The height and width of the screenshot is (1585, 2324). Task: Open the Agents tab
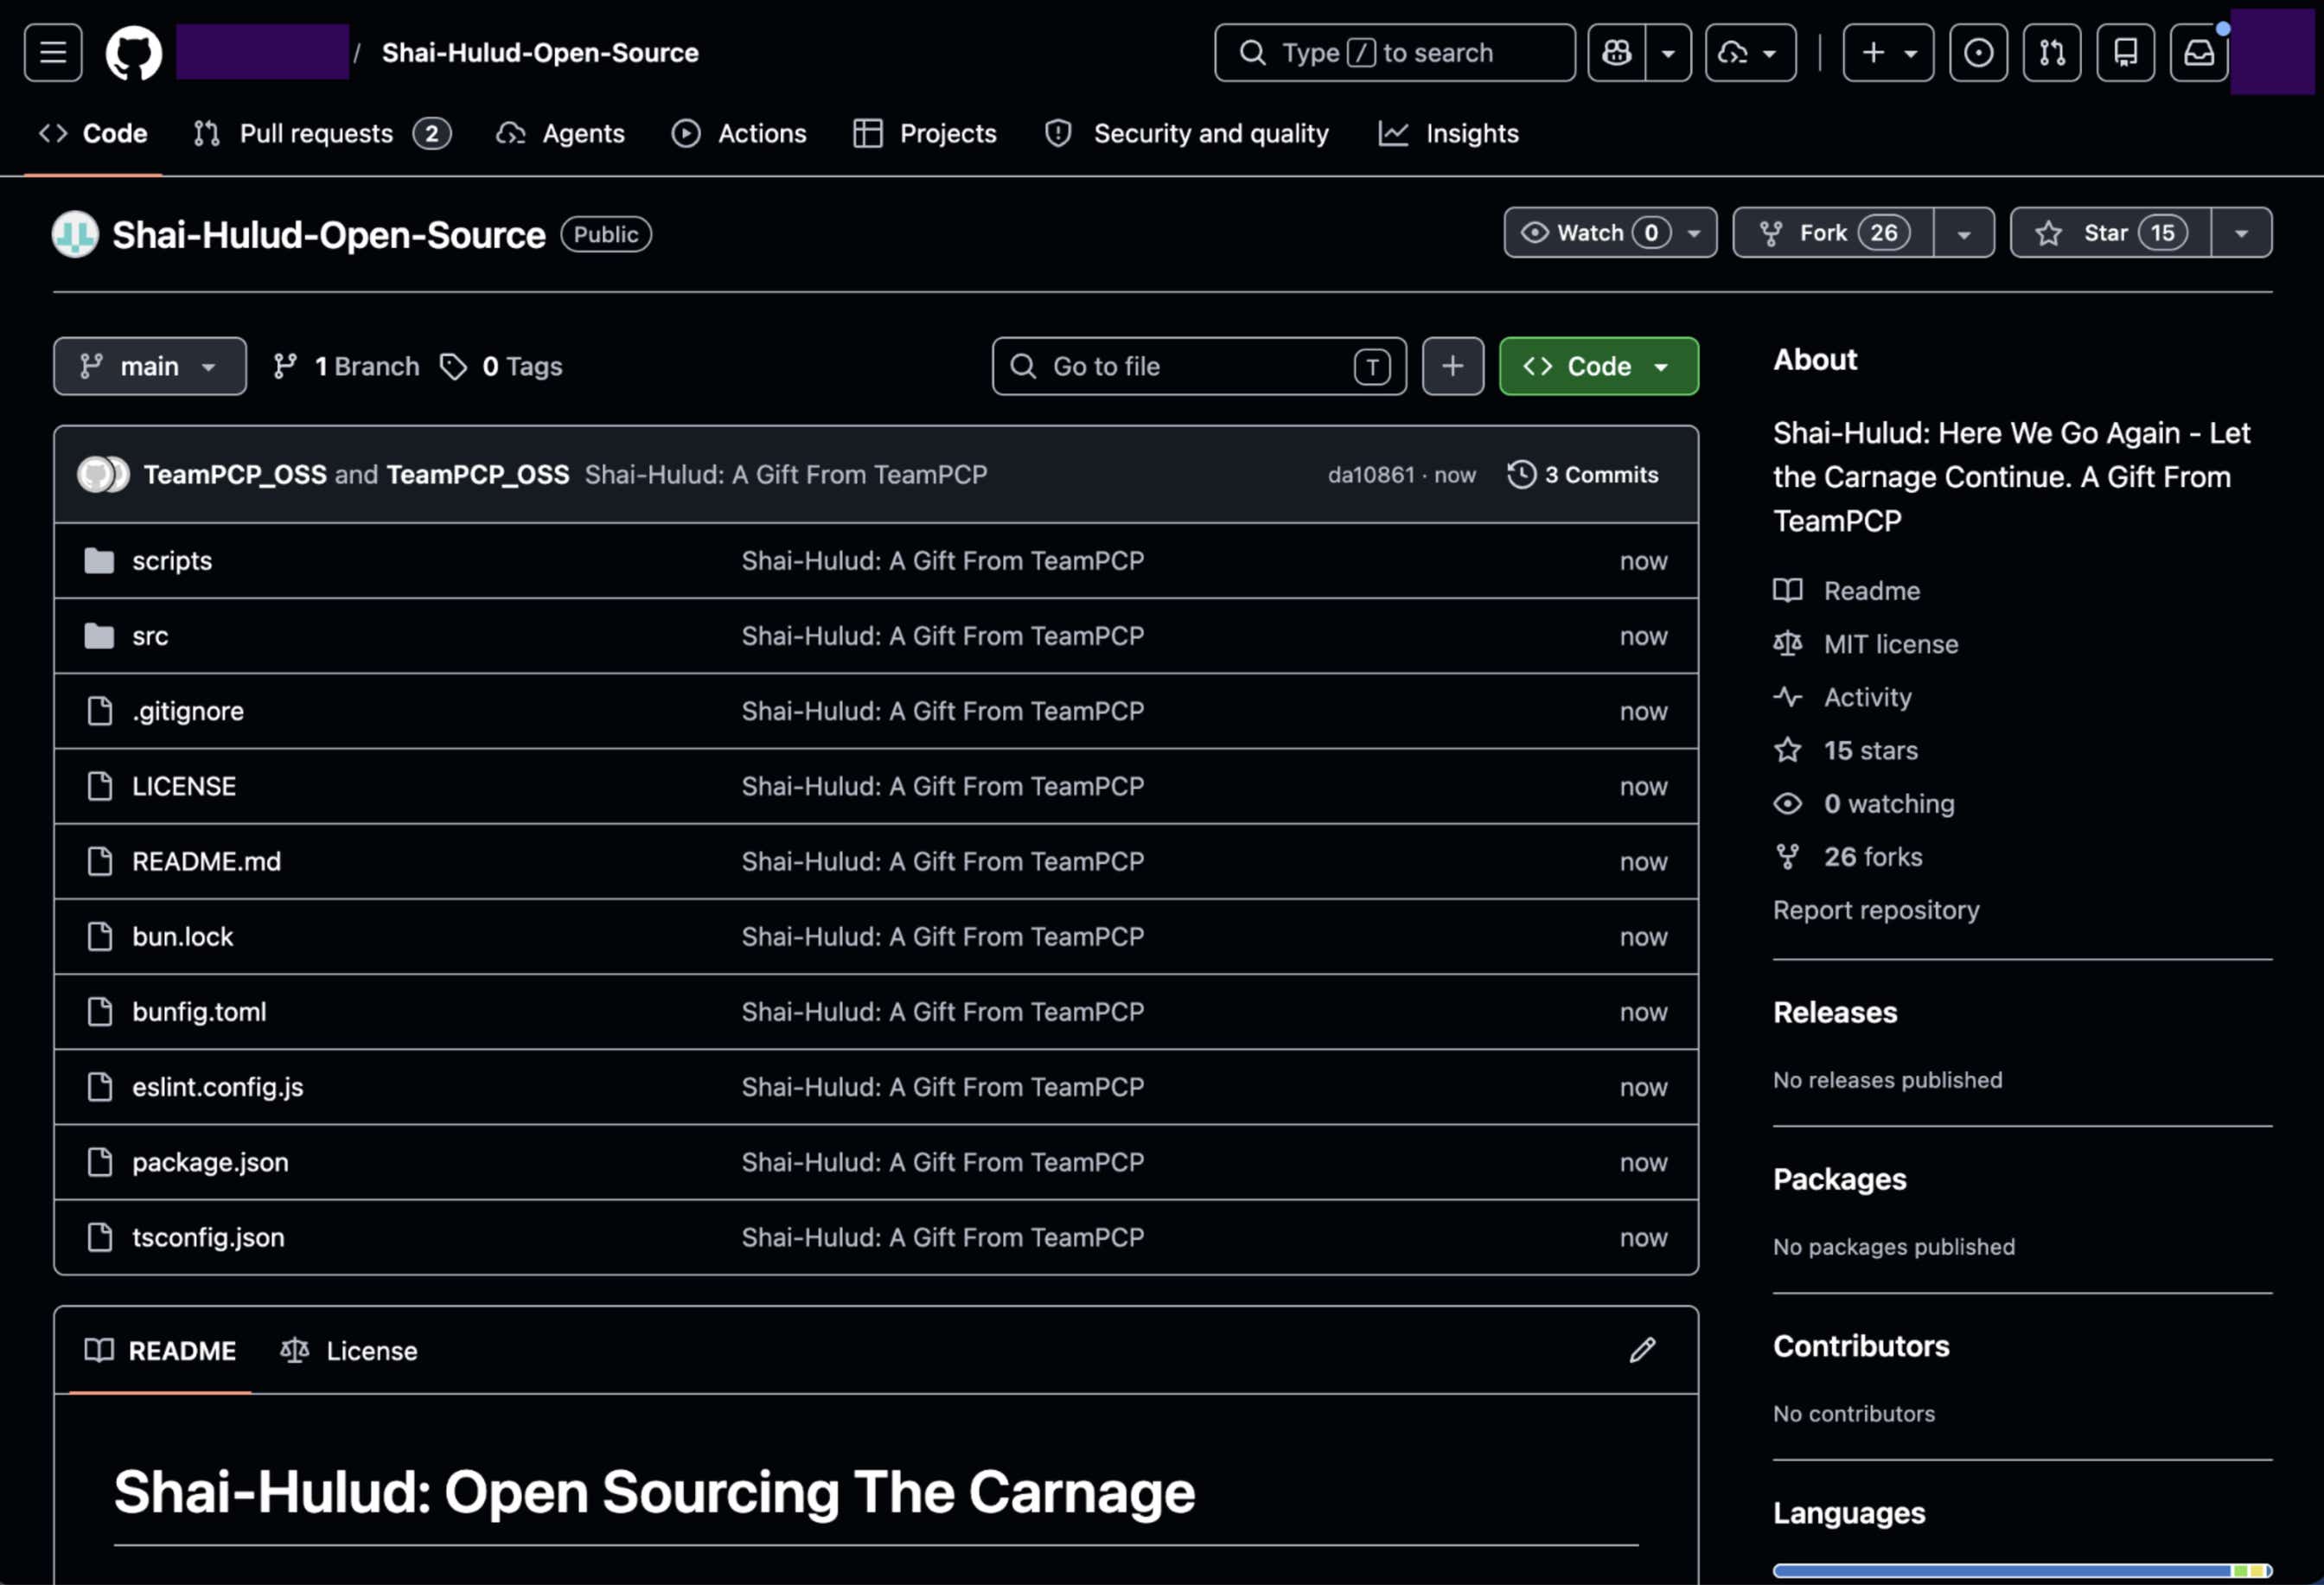pos(560,134)
